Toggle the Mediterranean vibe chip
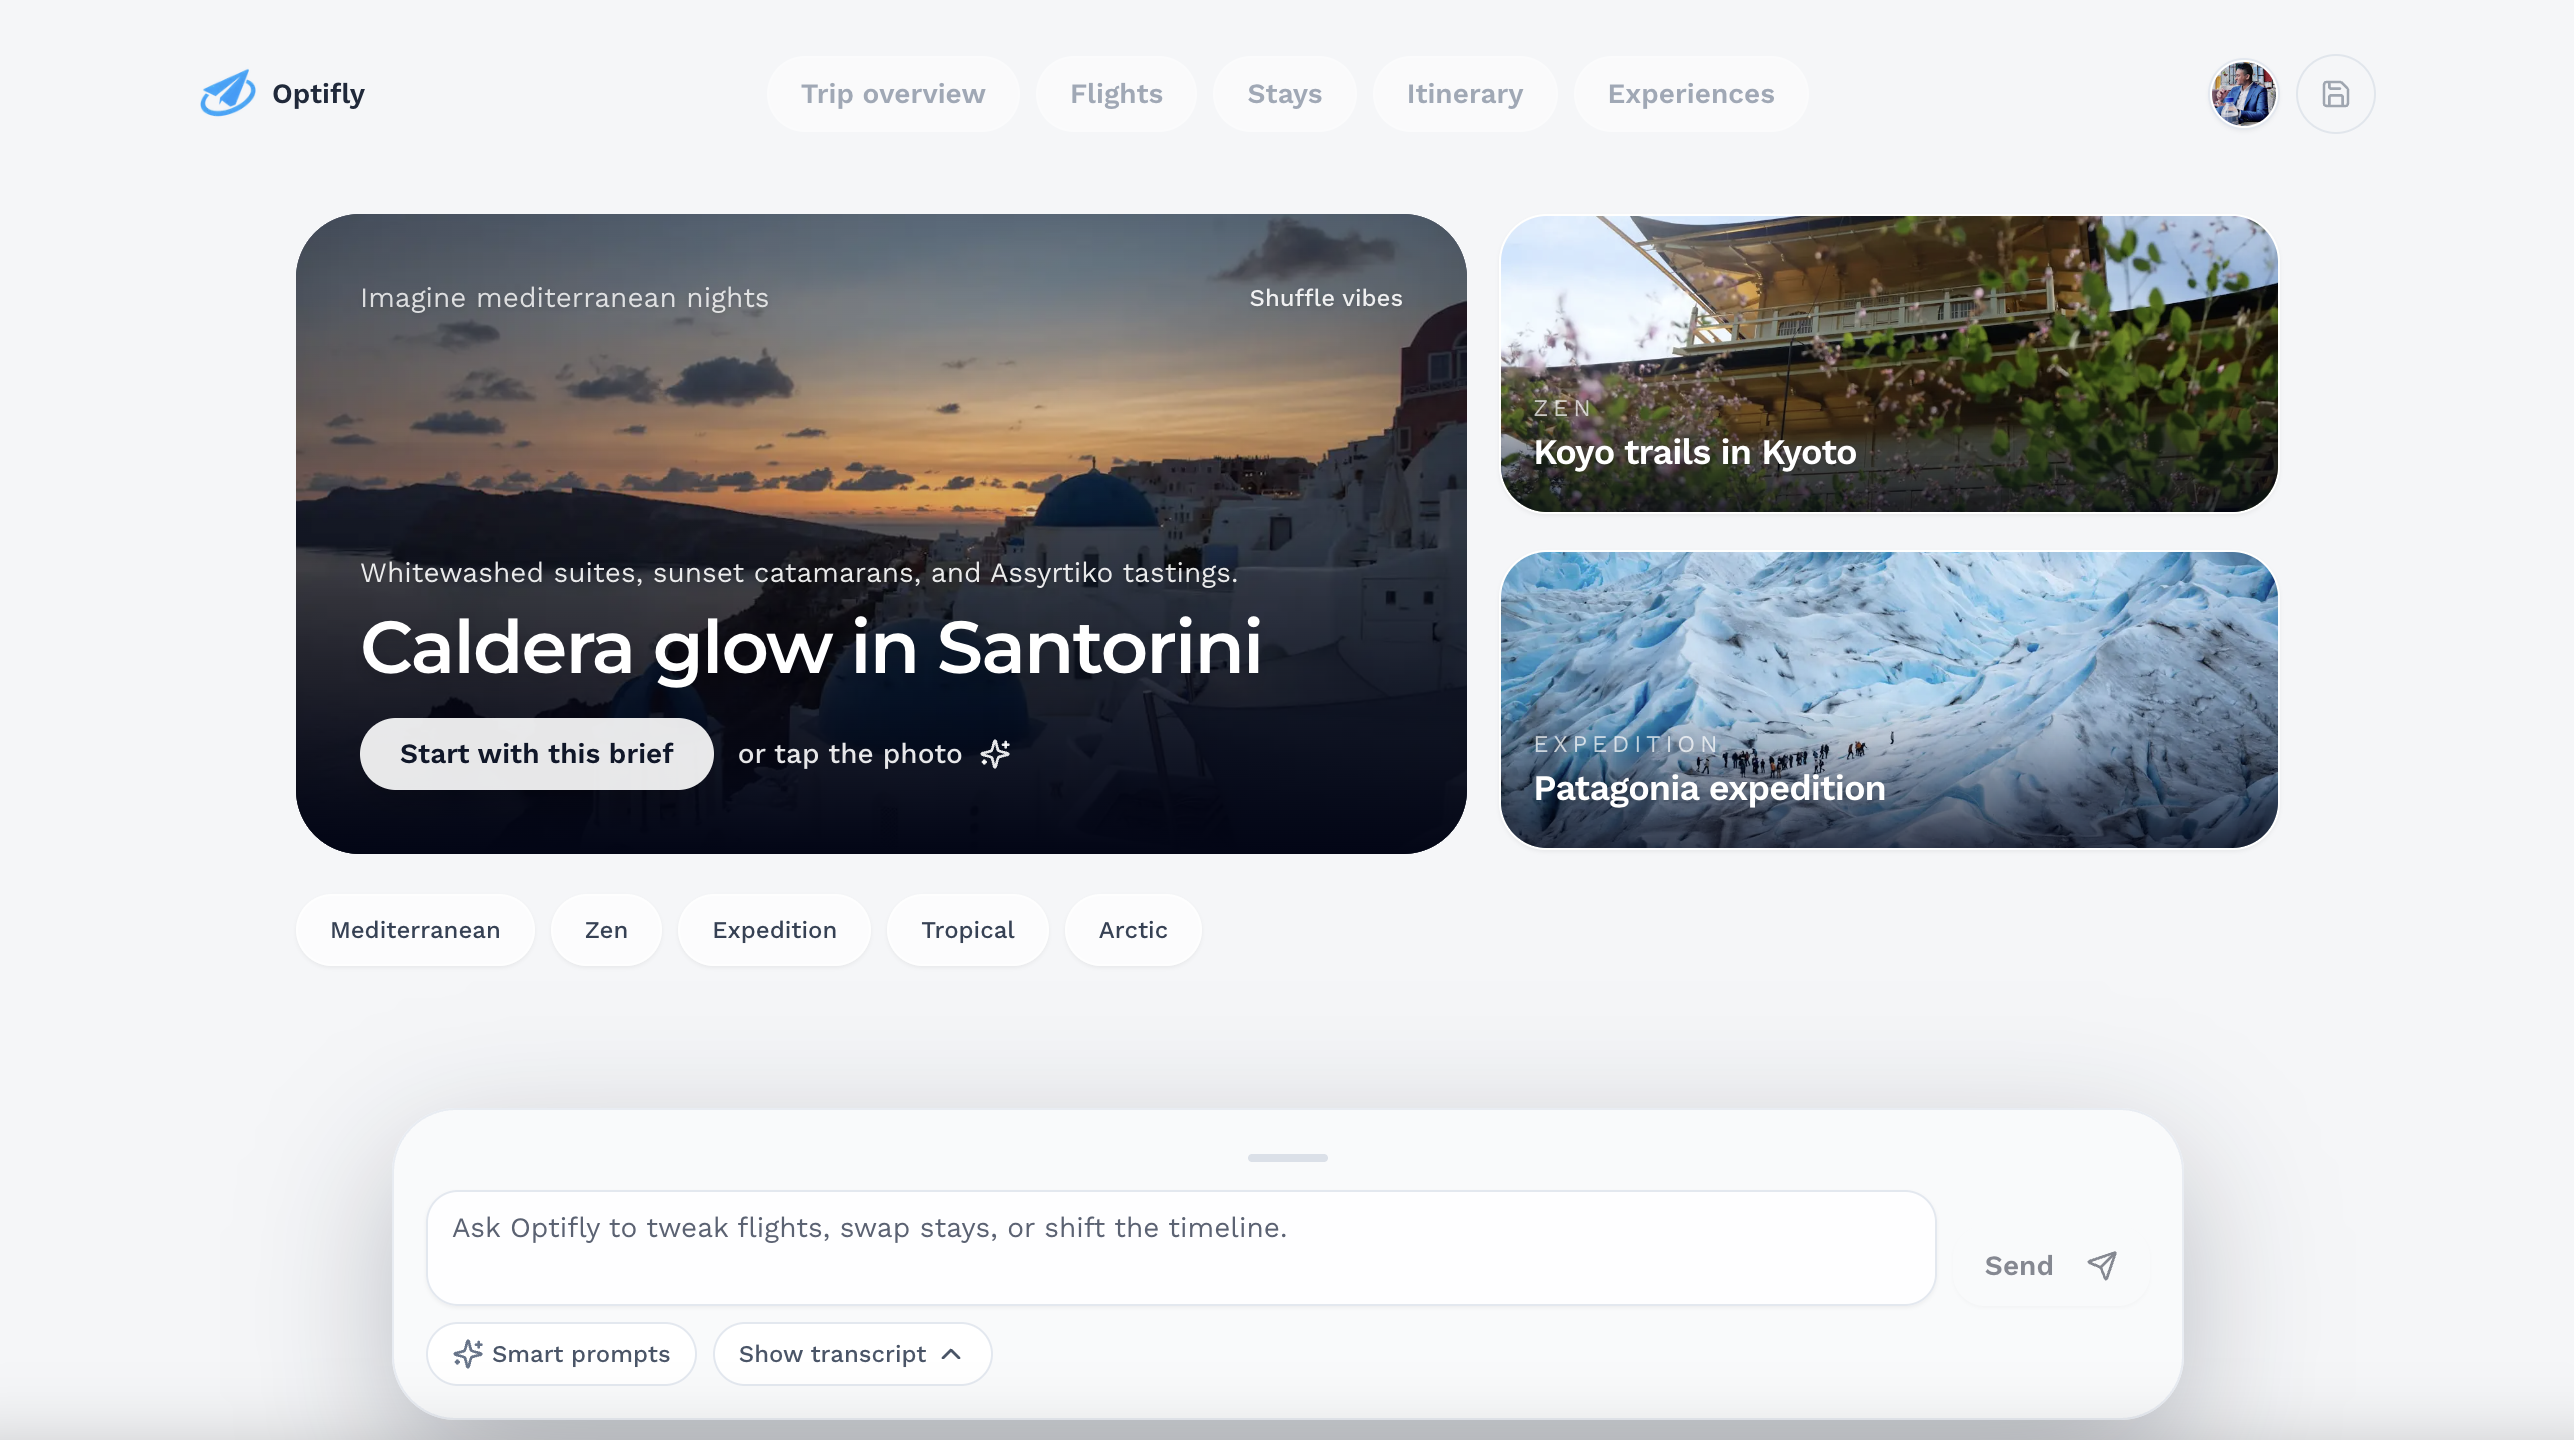 click(415, 930)
